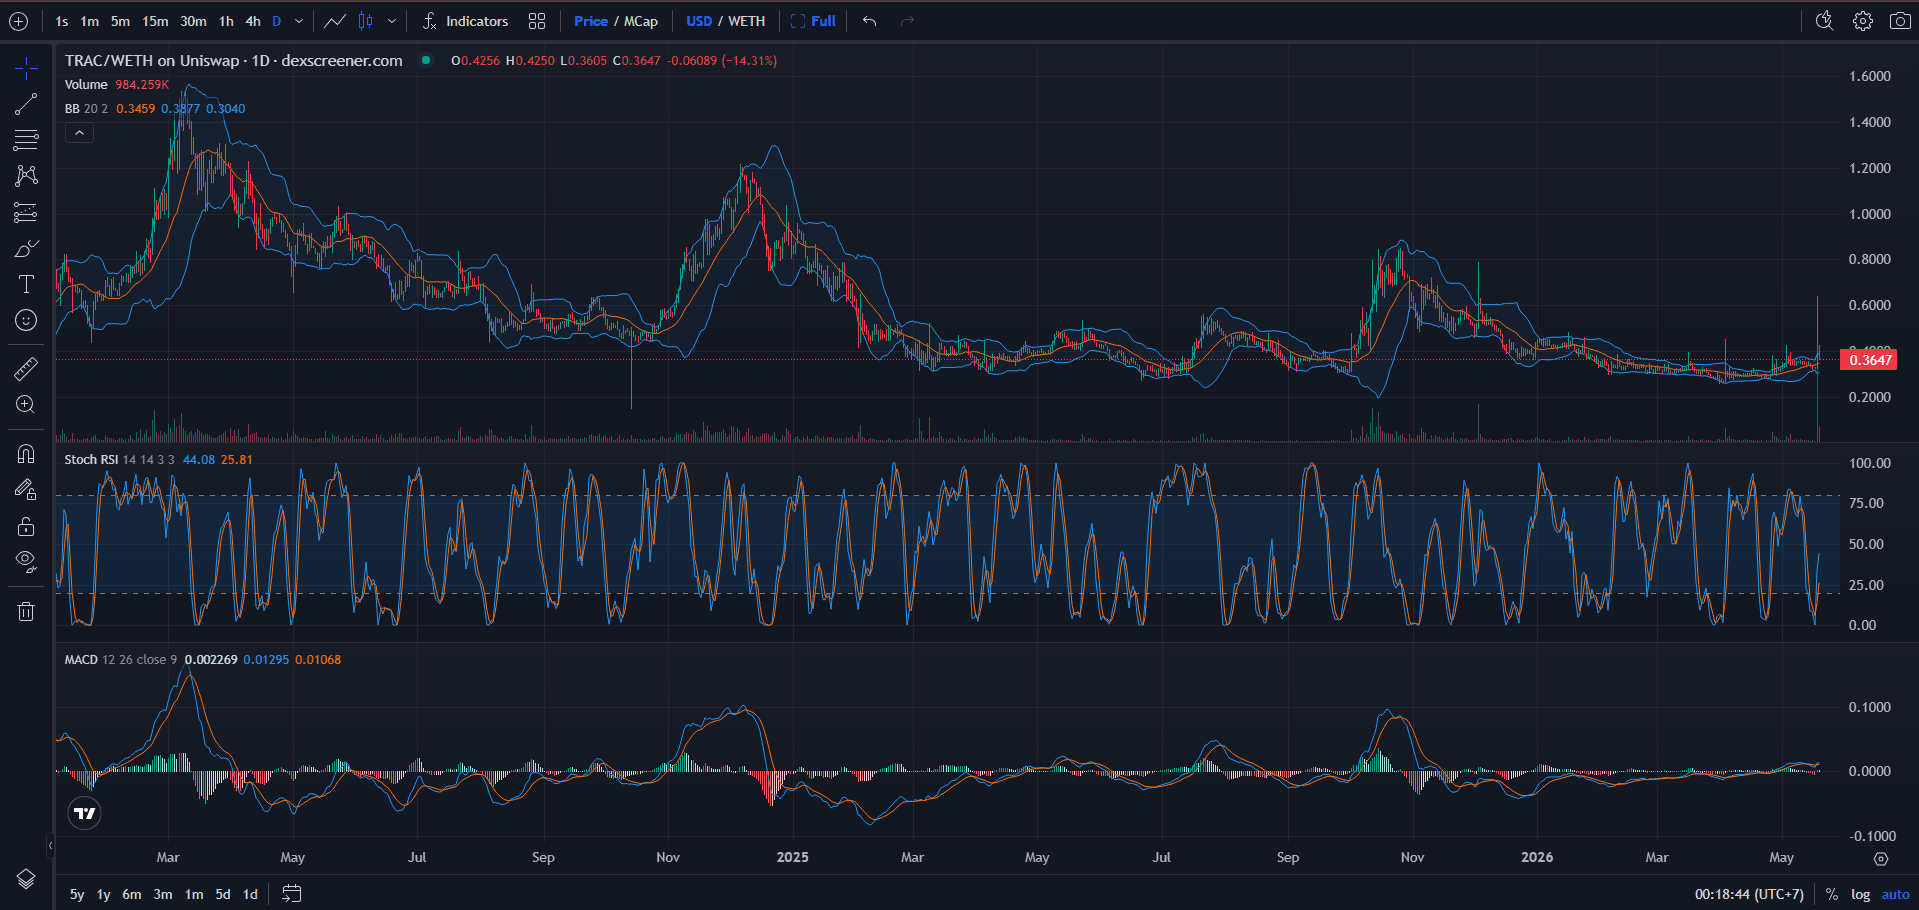The width and height of the screenshot is (1919, 910).
Task: Redo the last chart action
Action: click(907, 21)
